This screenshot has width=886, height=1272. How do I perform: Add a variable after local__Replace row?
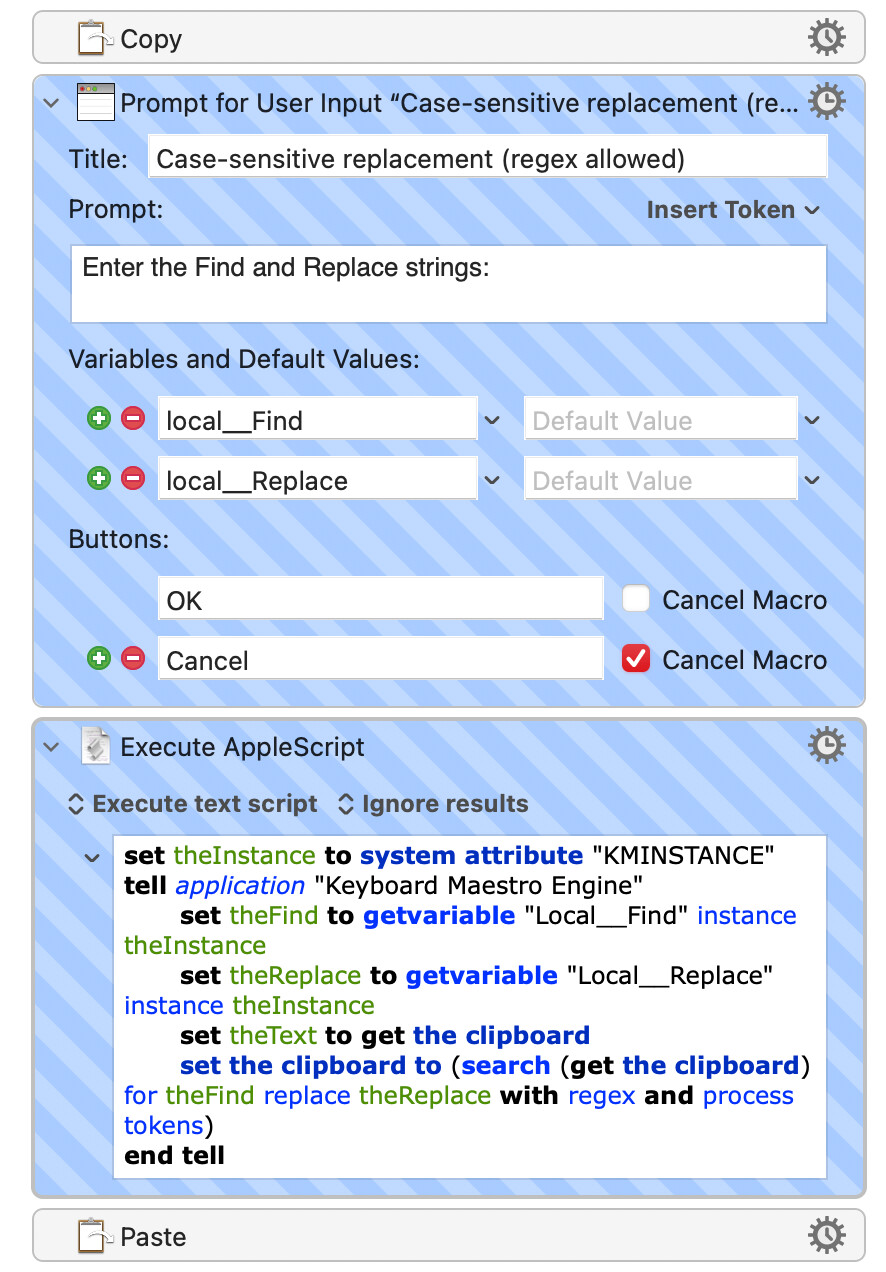[98, 479]
